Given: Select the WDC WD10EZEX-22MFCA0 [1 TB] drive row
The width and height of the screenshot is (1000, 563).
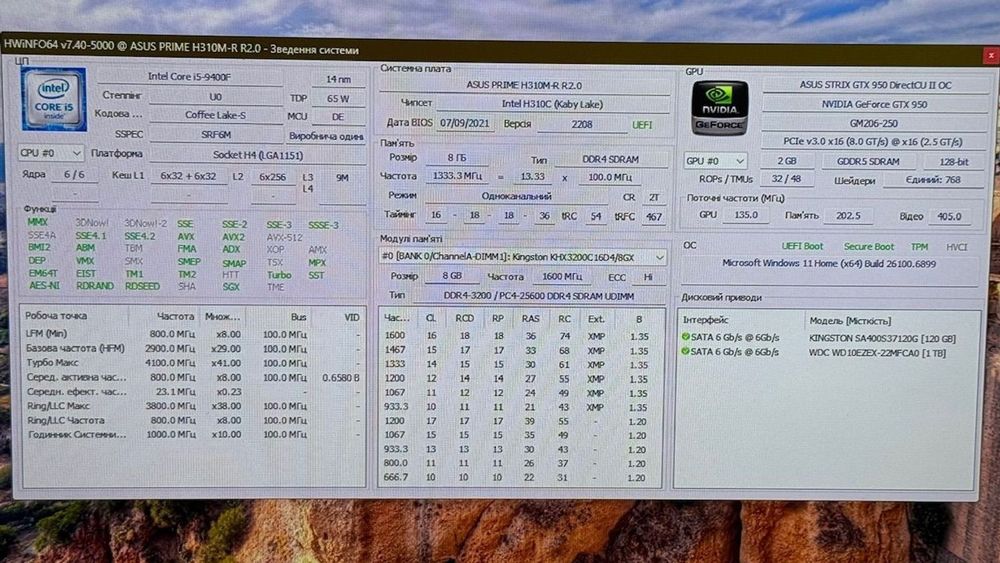Looking at the screenshot, I should tap(827, 352).
